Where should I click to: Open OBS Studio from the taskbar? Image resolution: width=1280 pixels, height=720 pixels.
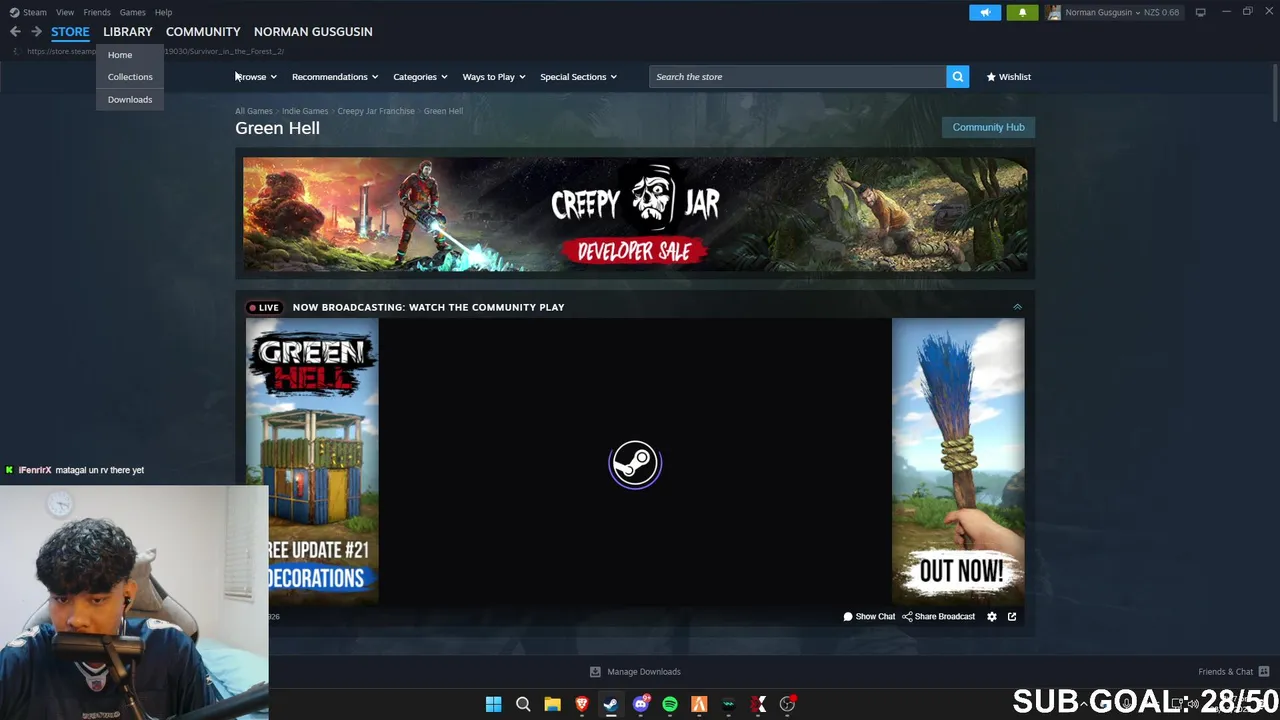787,704
